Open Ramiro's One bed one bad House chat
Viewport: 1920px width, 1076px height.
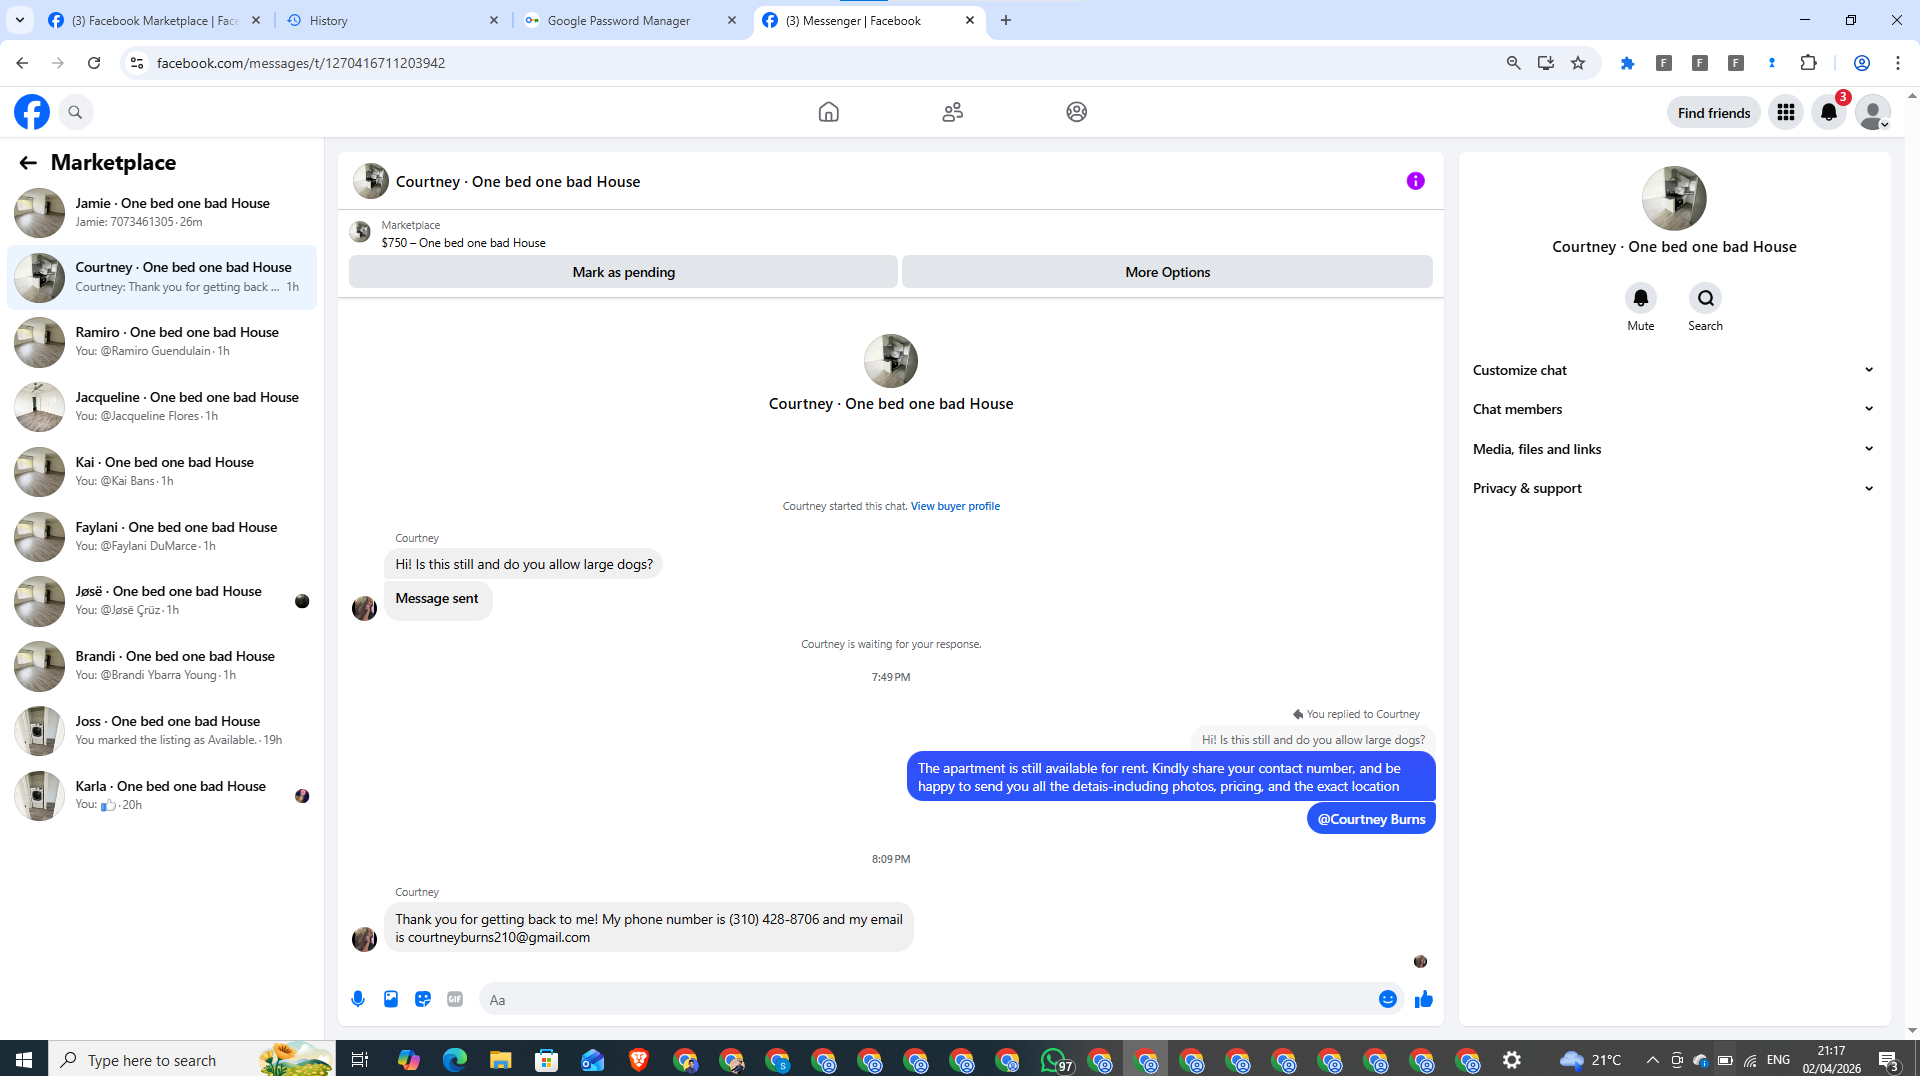pyautogui.click(x=162, y=341)
